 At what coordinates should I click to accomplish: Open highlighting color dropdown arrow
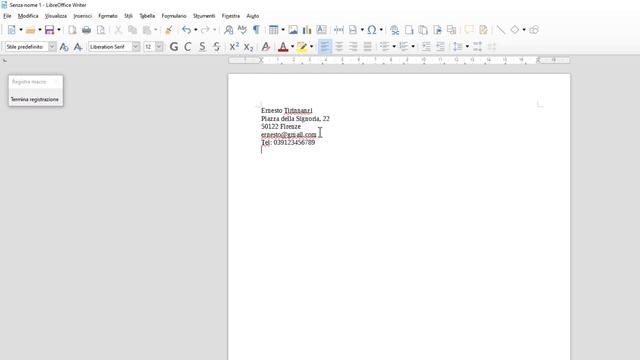point(311,47)
